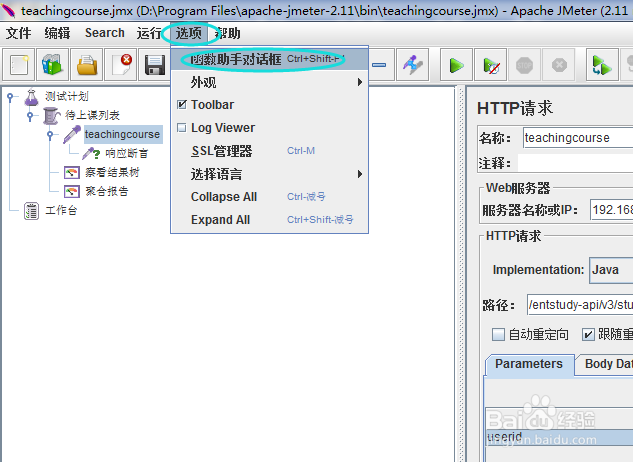Click the New test plan toolbar icon

[19, 65]
